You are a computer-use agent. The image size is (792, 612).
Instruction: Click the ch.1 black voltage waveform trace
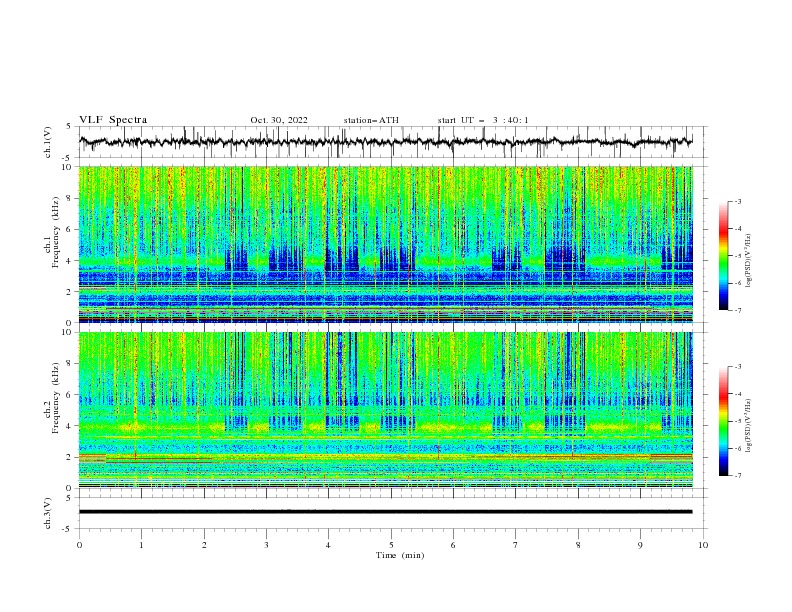385,142
